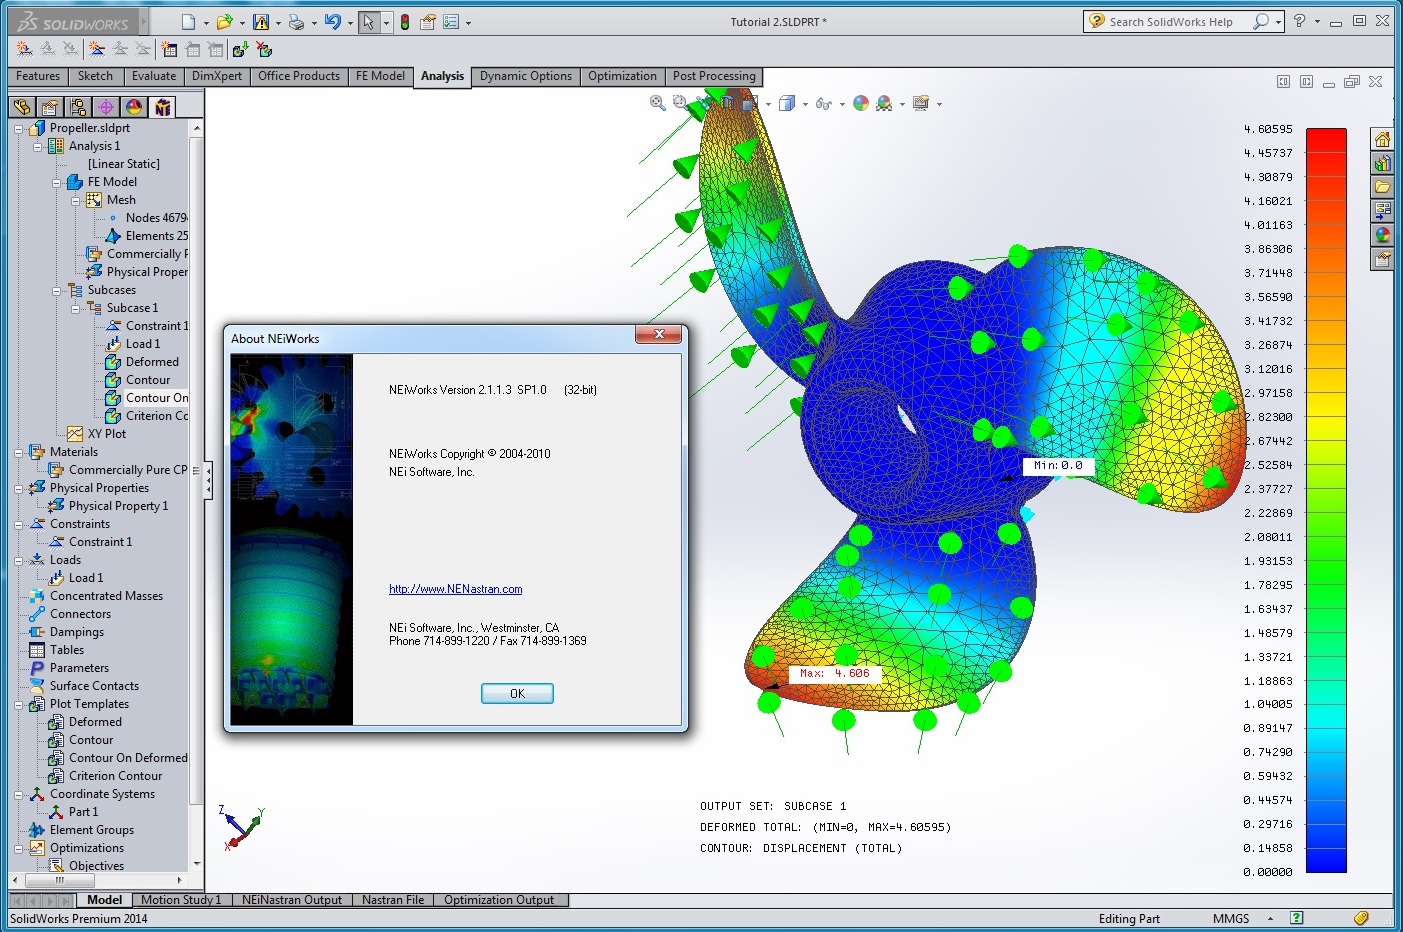The image size is (1403, 932).
Task: Collapse the left panel using the splitter handle
Action: coord(208,482)
